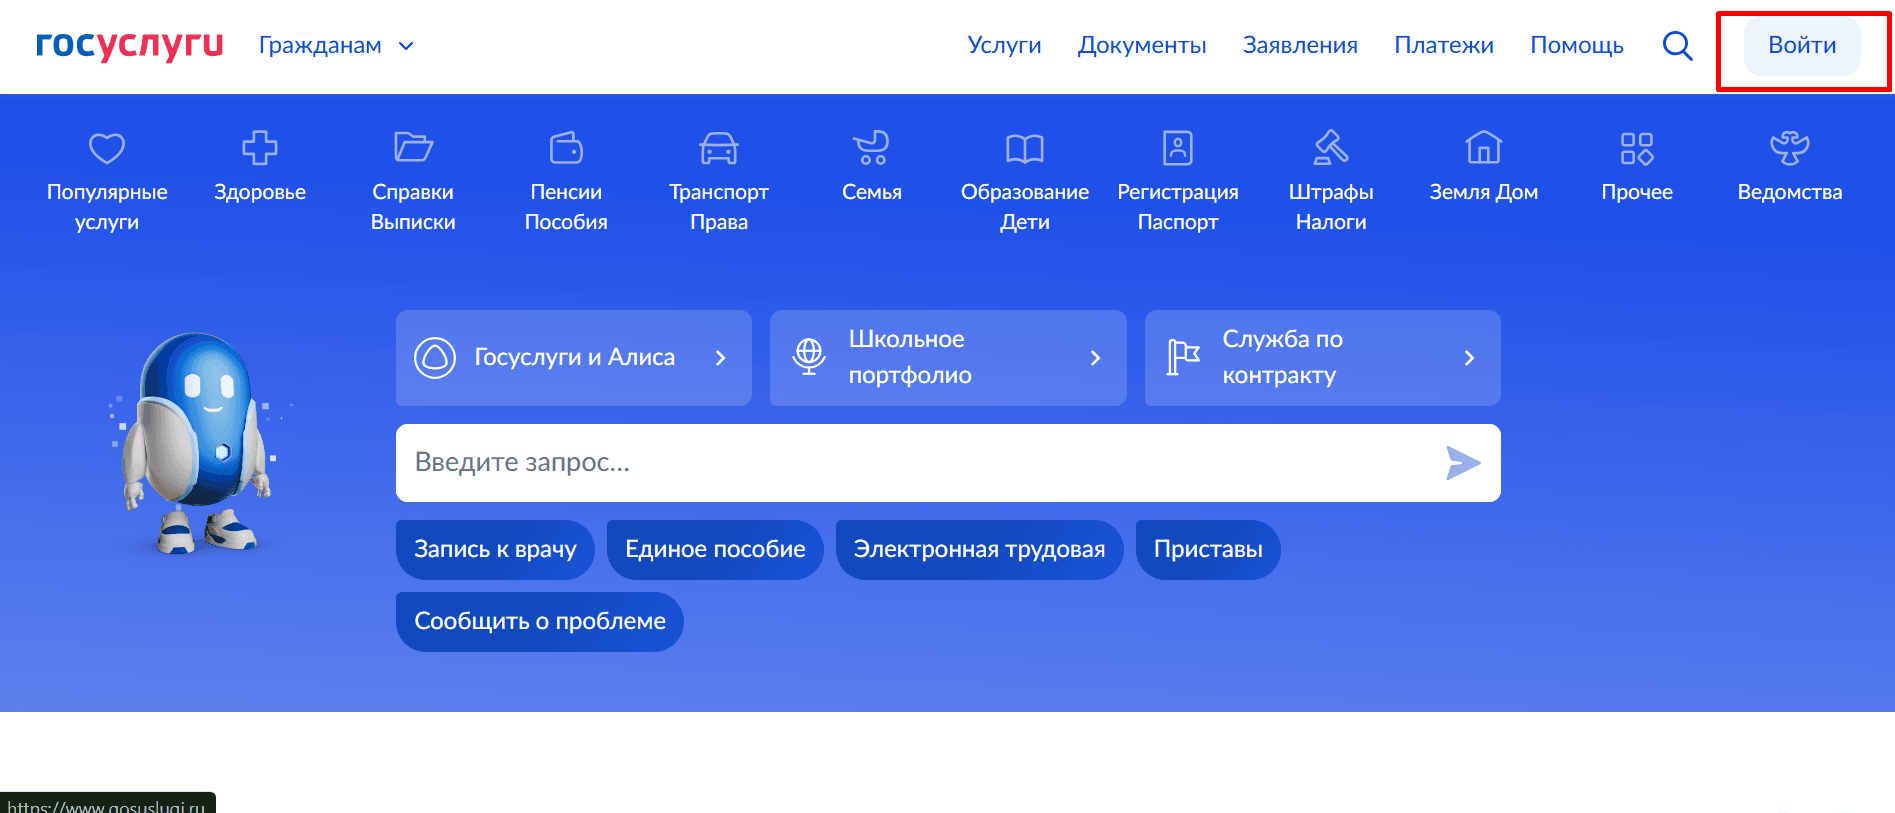Click the Введите запрос search field
This screenshot has width=1895, height=813.
pyautogui.click(x=948, y=463)
